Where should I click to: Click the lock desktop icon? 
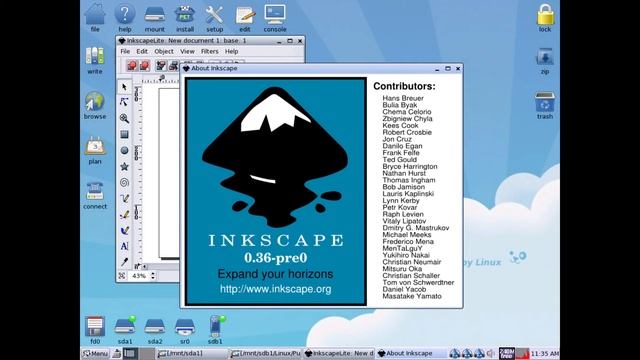545,18
